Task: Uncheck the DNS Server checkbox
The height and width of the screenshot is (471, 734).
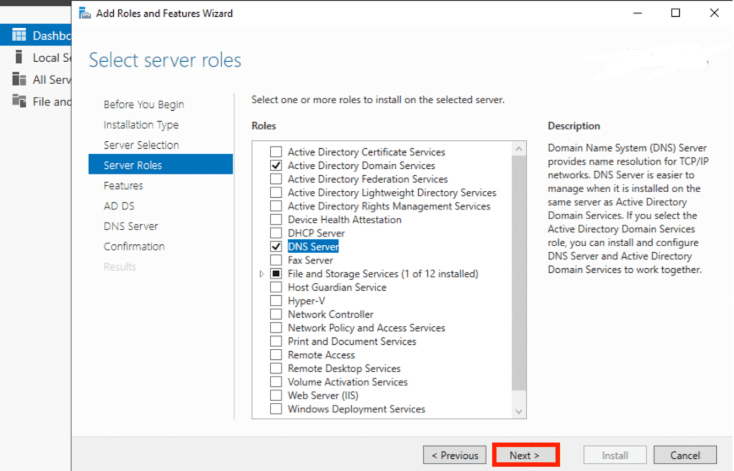Action: (x=276, y=246)
